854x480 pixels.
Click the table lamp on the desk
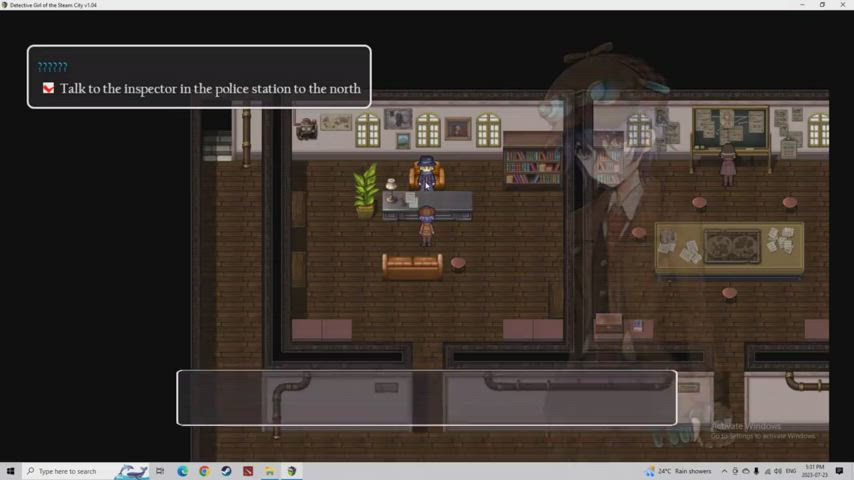pyautogui.click(x=391, y=190)
